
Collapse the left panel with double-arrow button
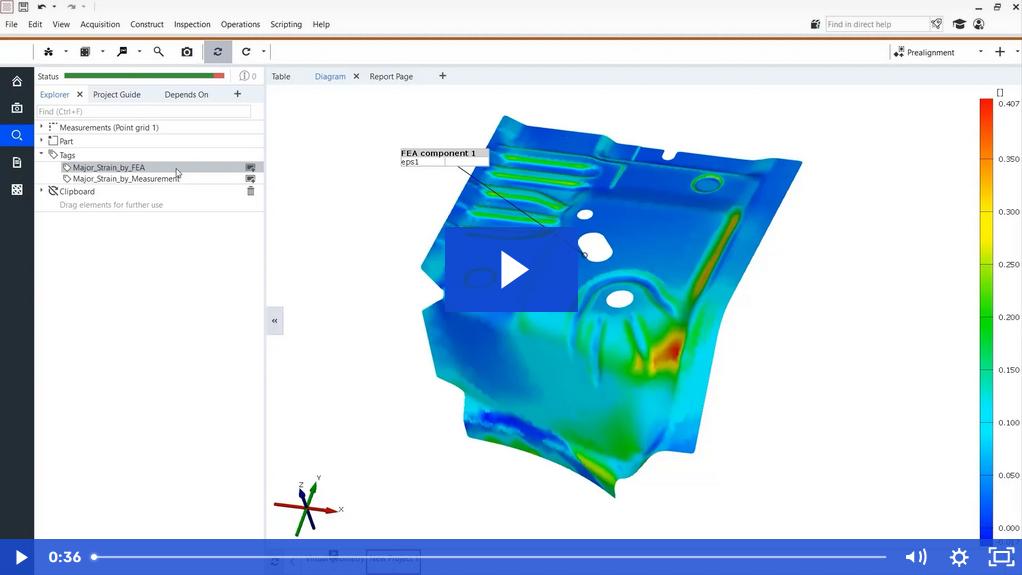(274, 320)
